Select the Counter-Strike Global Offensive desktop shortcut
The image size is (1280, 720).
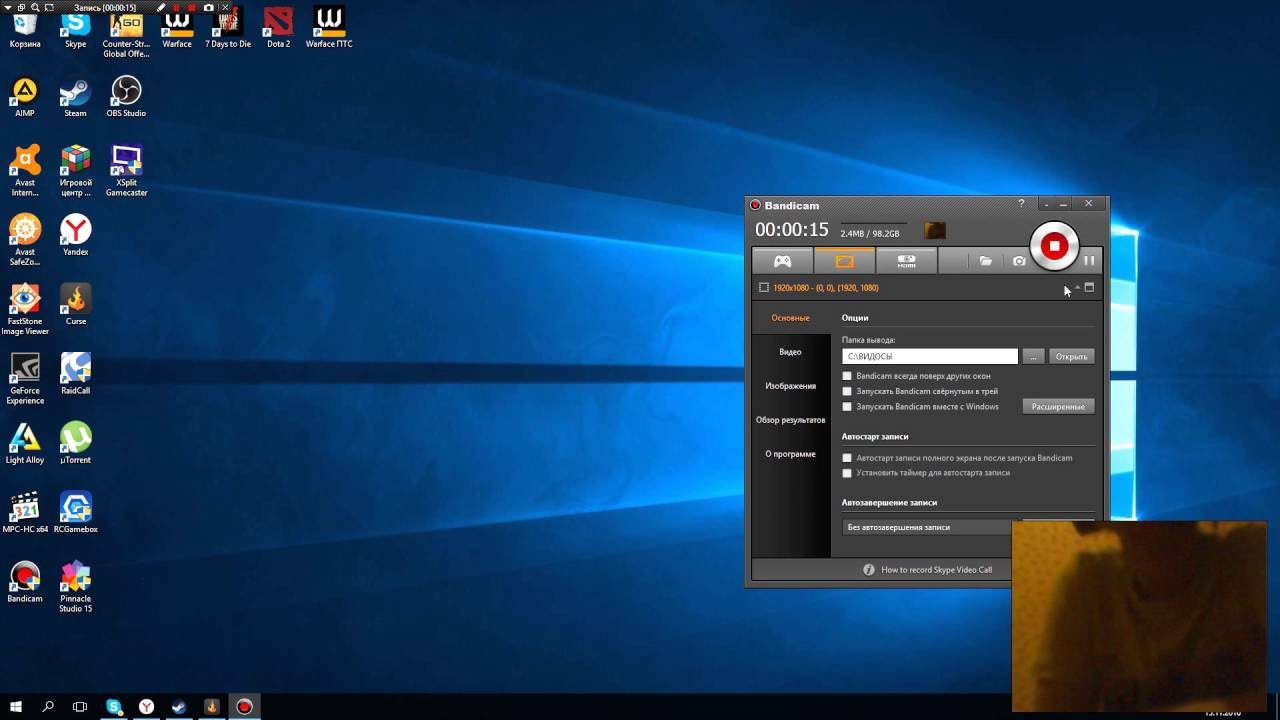(126, 34)
